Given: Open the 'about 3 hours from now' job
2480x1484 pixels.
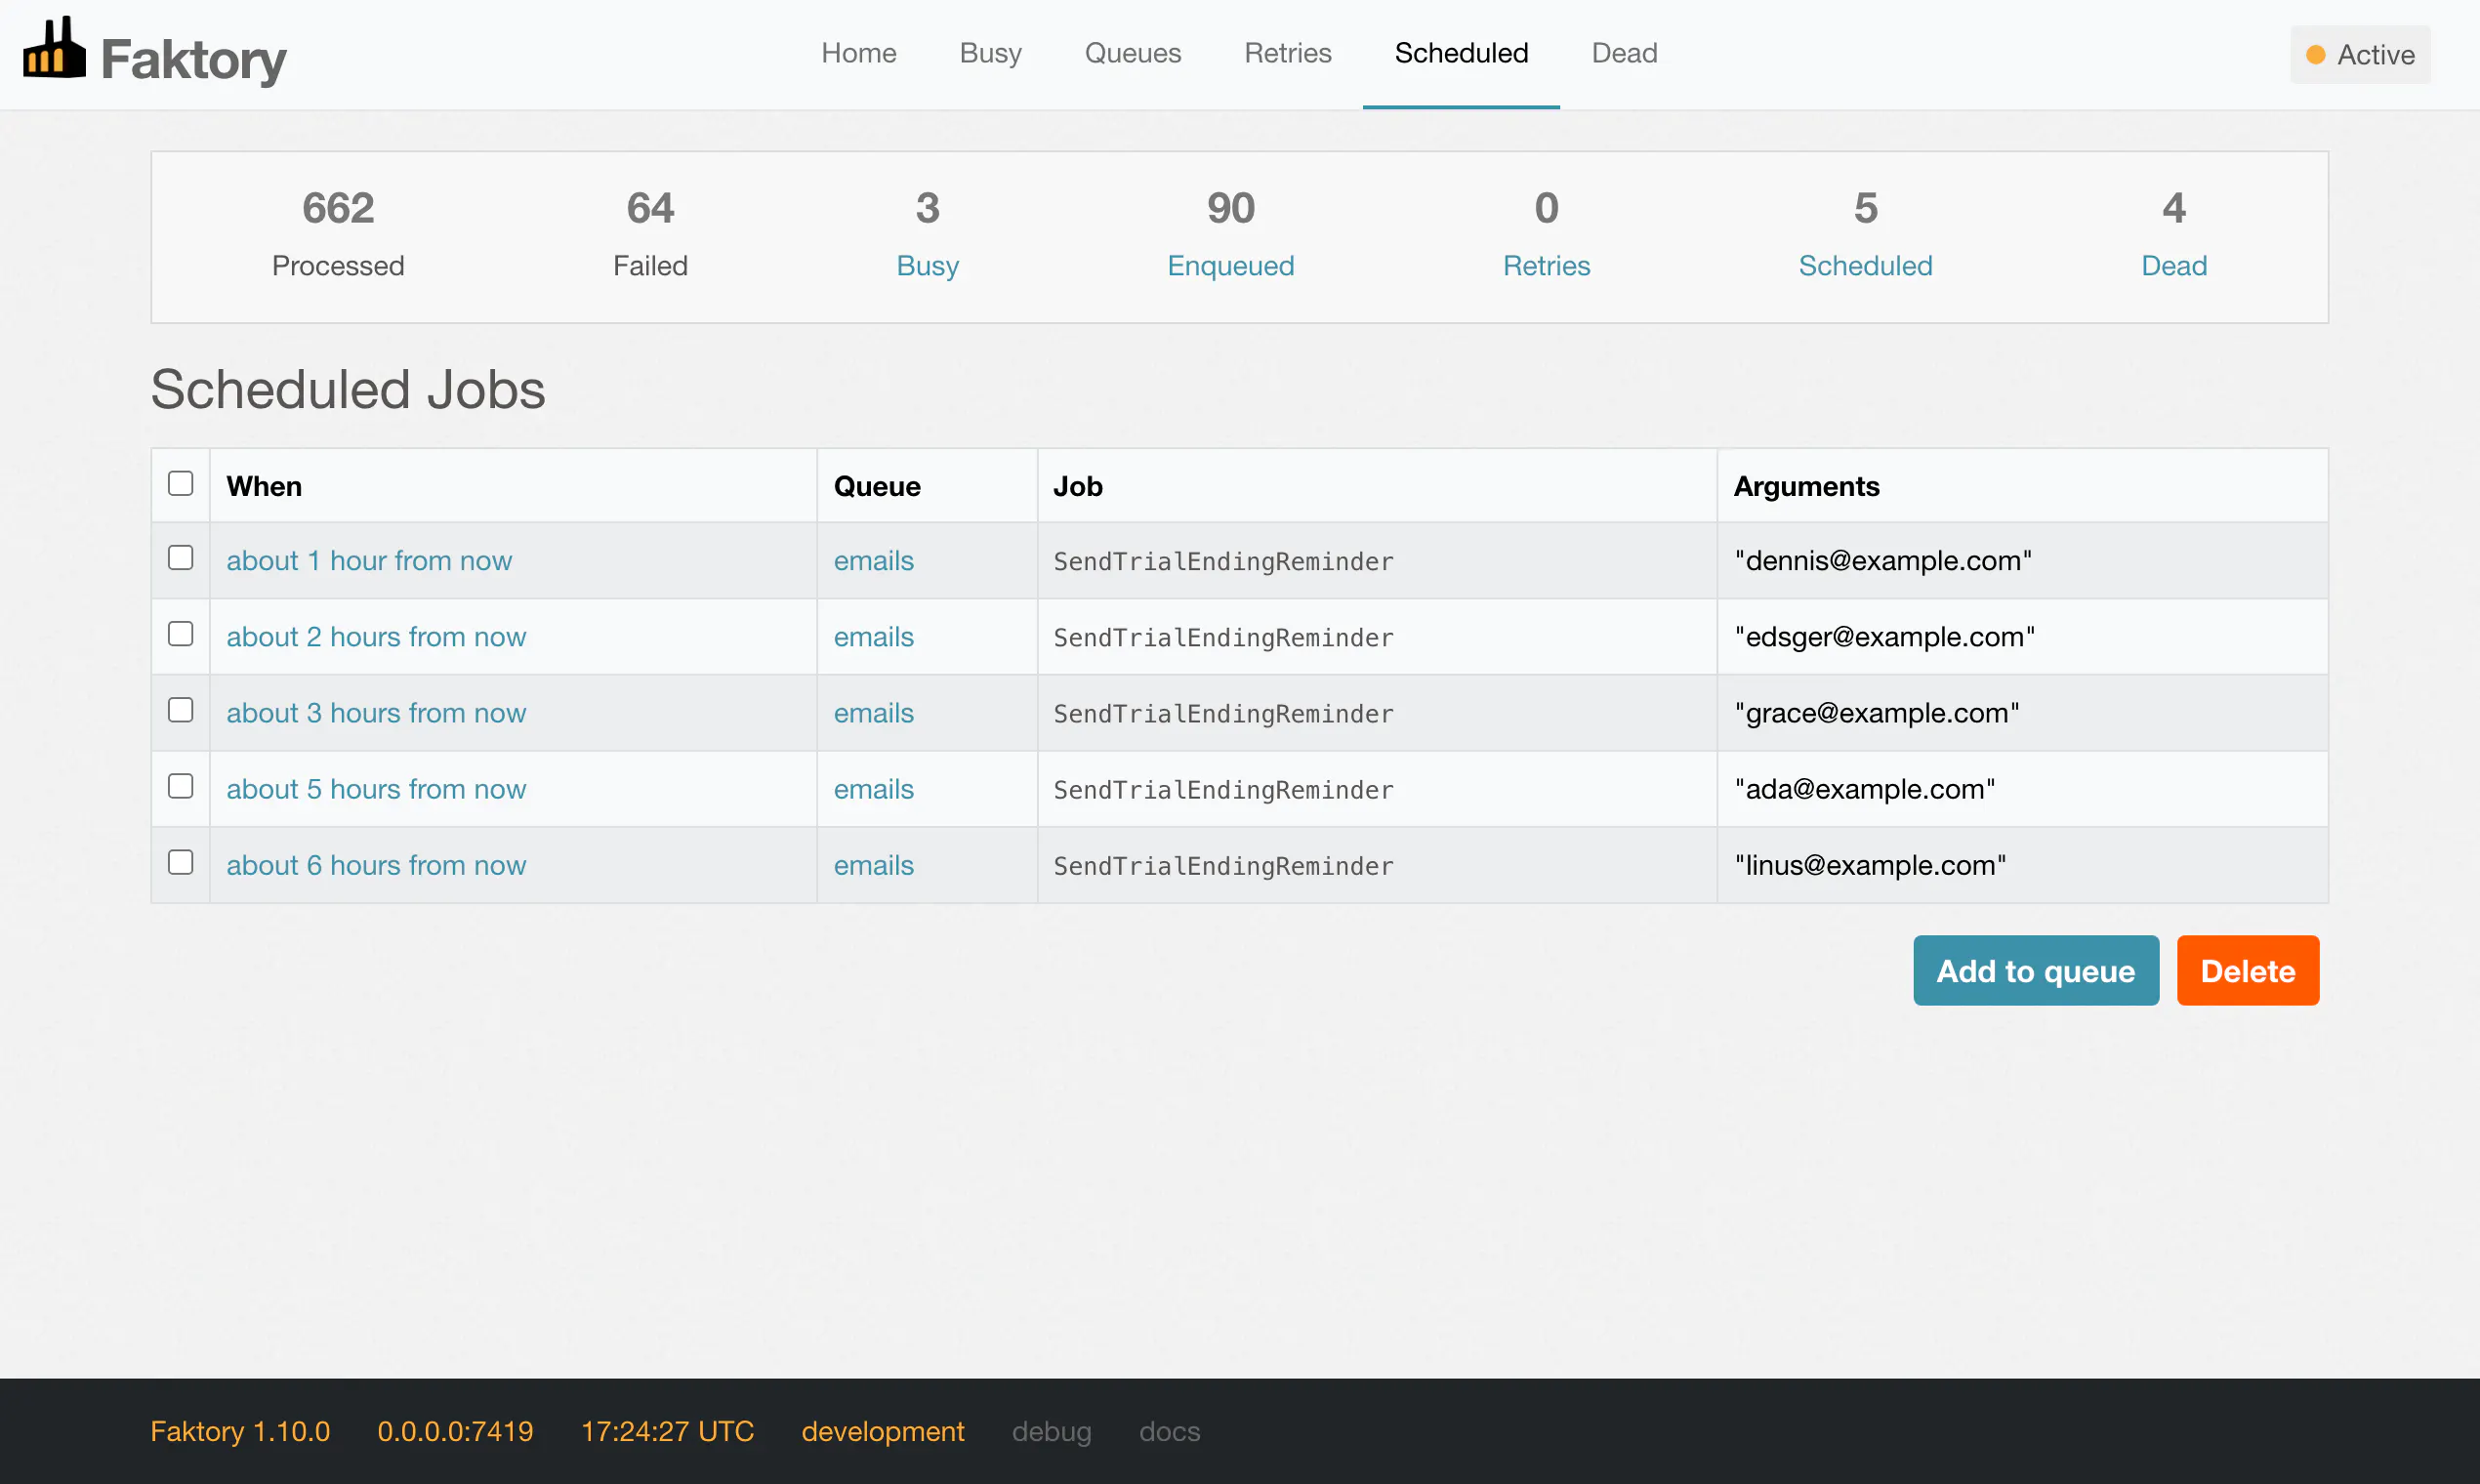Looking at the screenshot, I should click(x=376, y=713).
